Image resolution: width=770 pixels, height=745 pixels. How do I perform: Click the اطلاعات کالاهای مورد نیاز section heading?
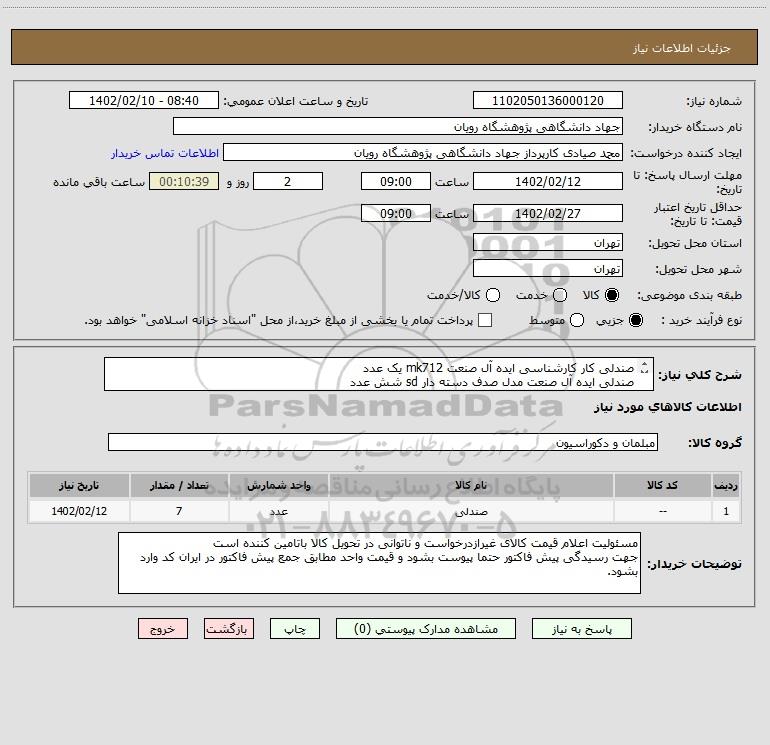tap(668, 407)
